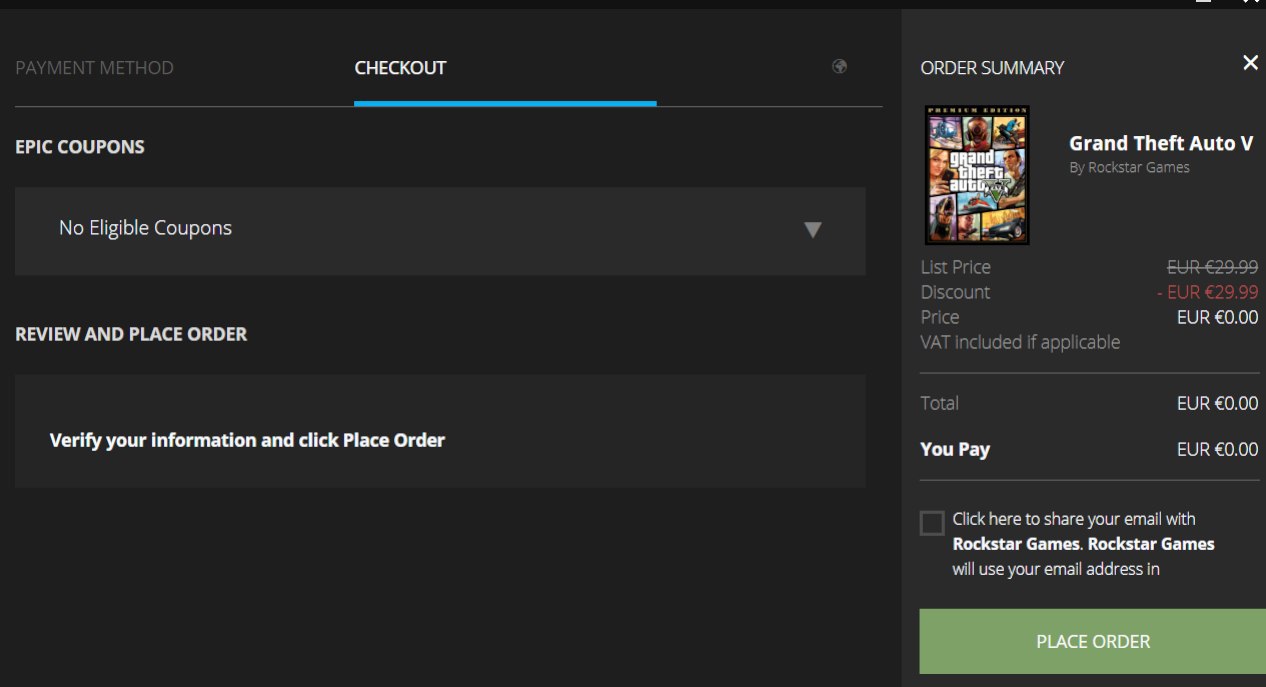Click the List Price label
Viewport: 1266px width, 687px height.
[x=955, y=267]
